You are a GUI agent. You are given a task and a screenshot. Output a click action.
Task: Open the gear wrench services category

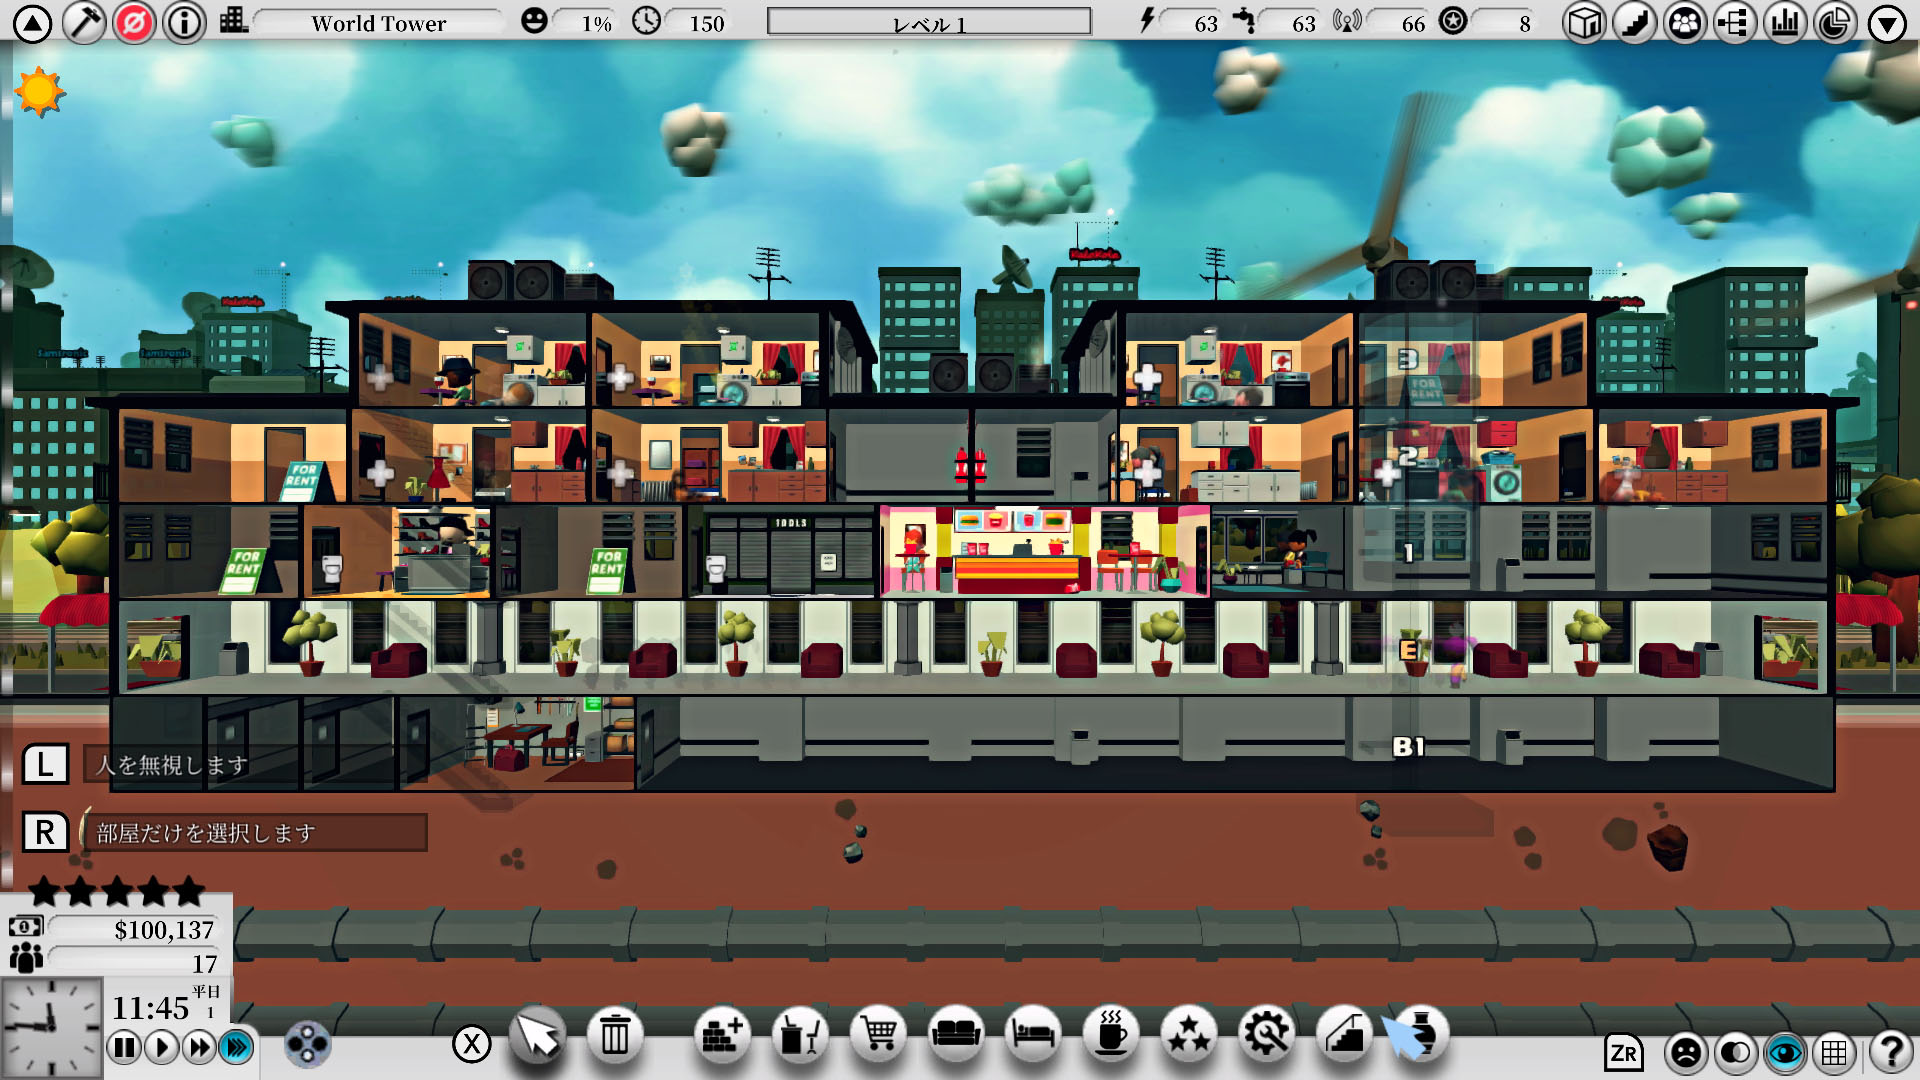tap(1266, 1034)
